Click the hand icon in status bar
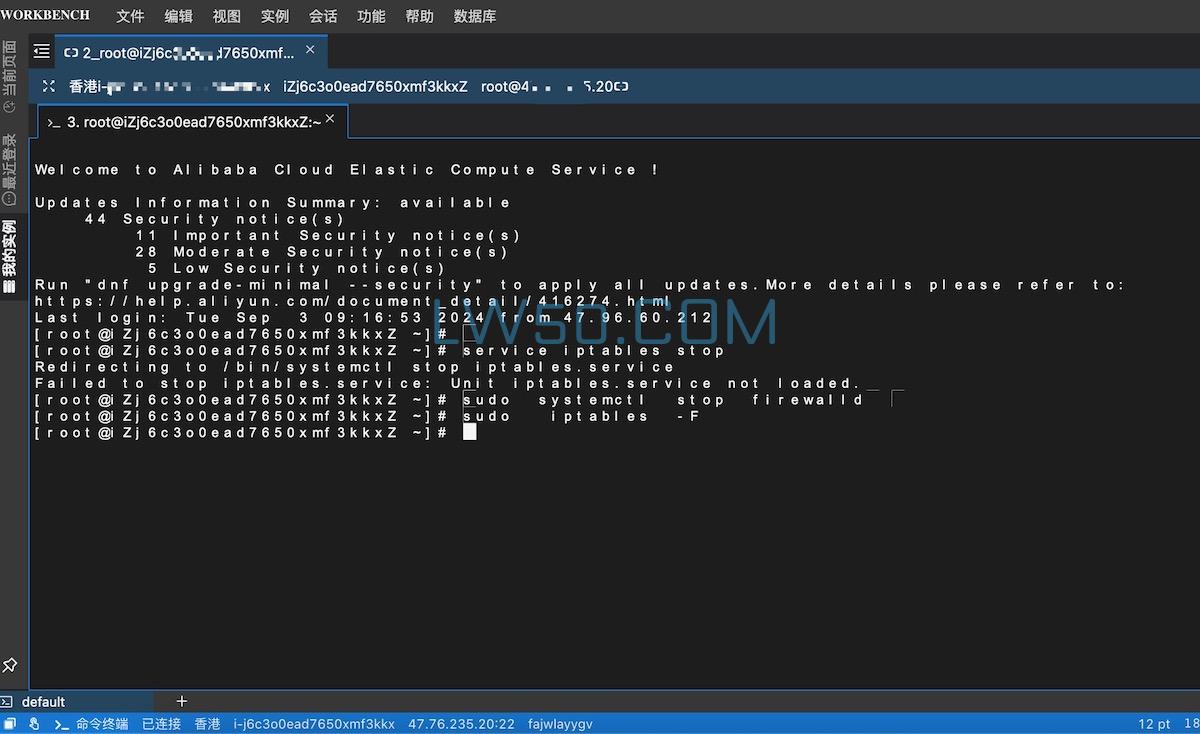The image size is (1200, 734). (x=34, y=724)
